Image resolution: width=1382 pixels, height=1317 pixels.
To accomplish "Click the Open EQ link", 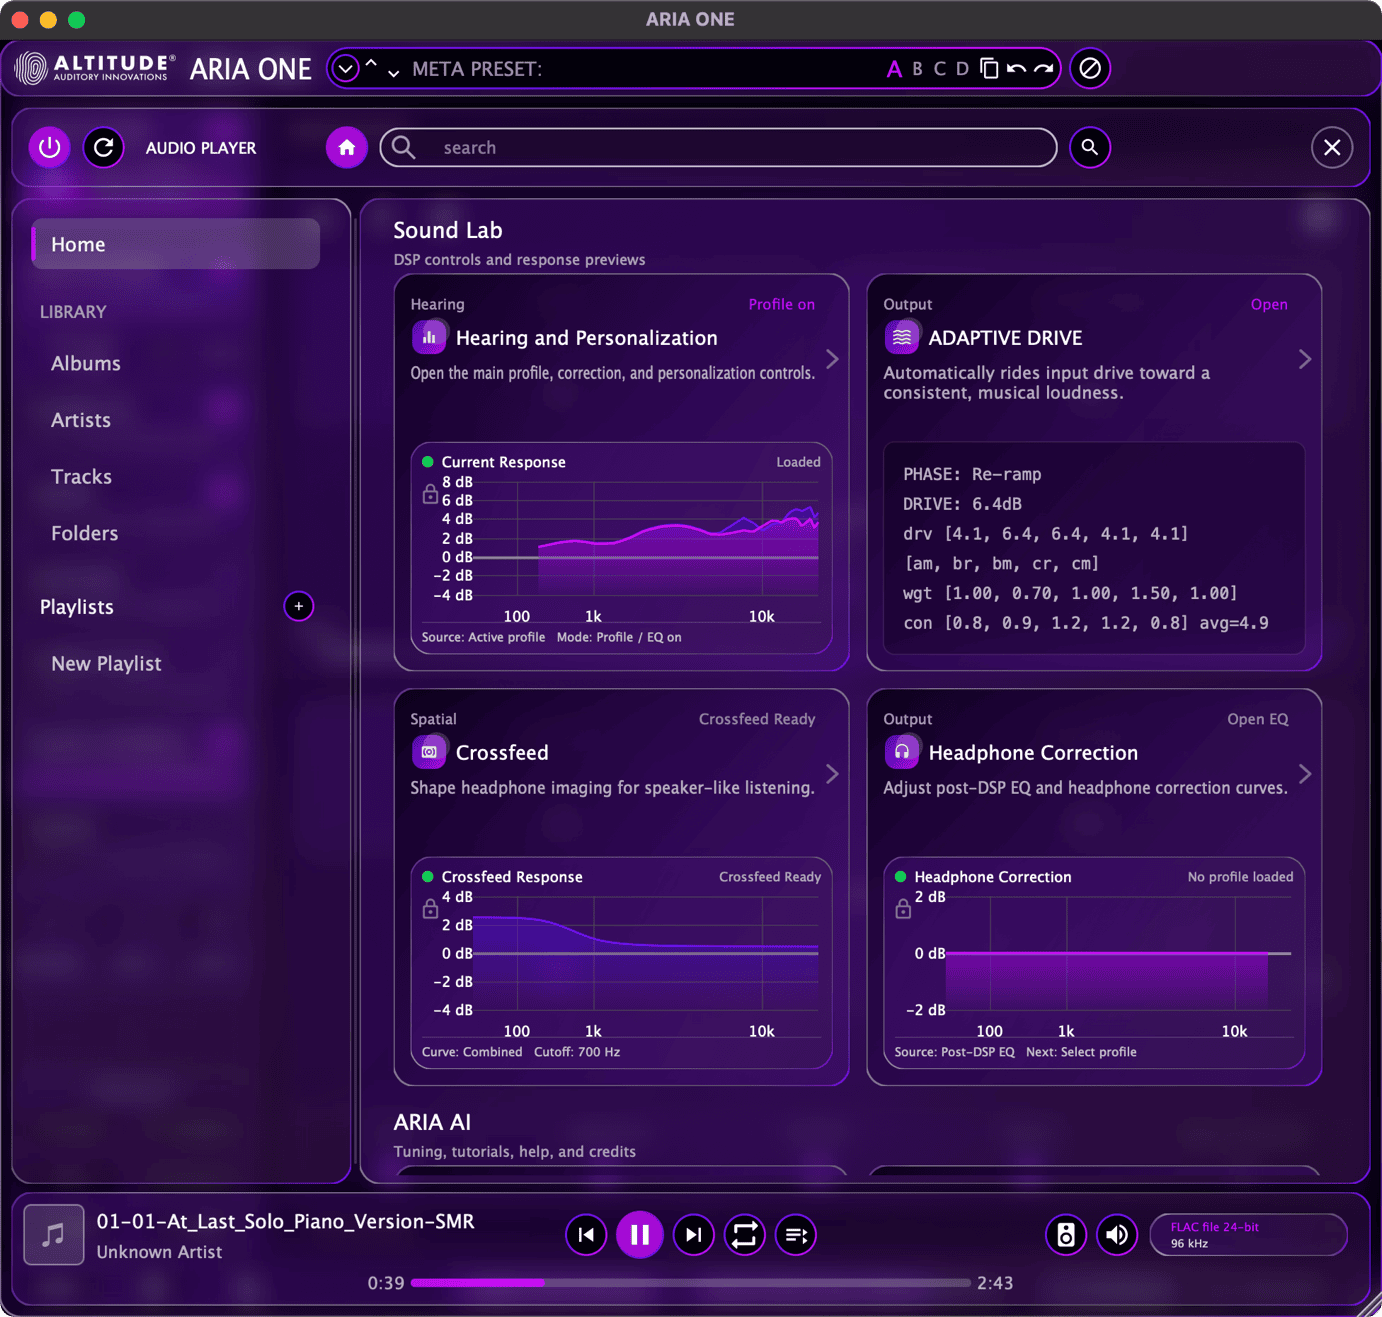I will click(x=1258, y=719).
